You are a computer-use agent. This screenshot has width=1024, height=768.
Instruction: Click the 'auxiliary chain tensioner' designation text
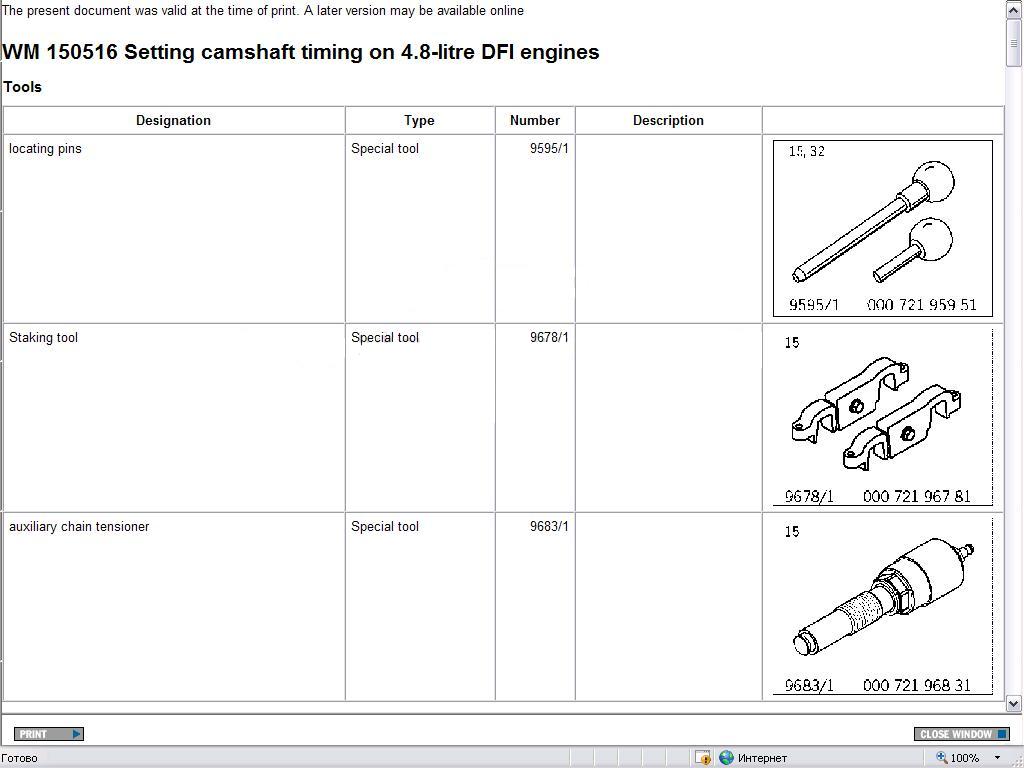79,526
